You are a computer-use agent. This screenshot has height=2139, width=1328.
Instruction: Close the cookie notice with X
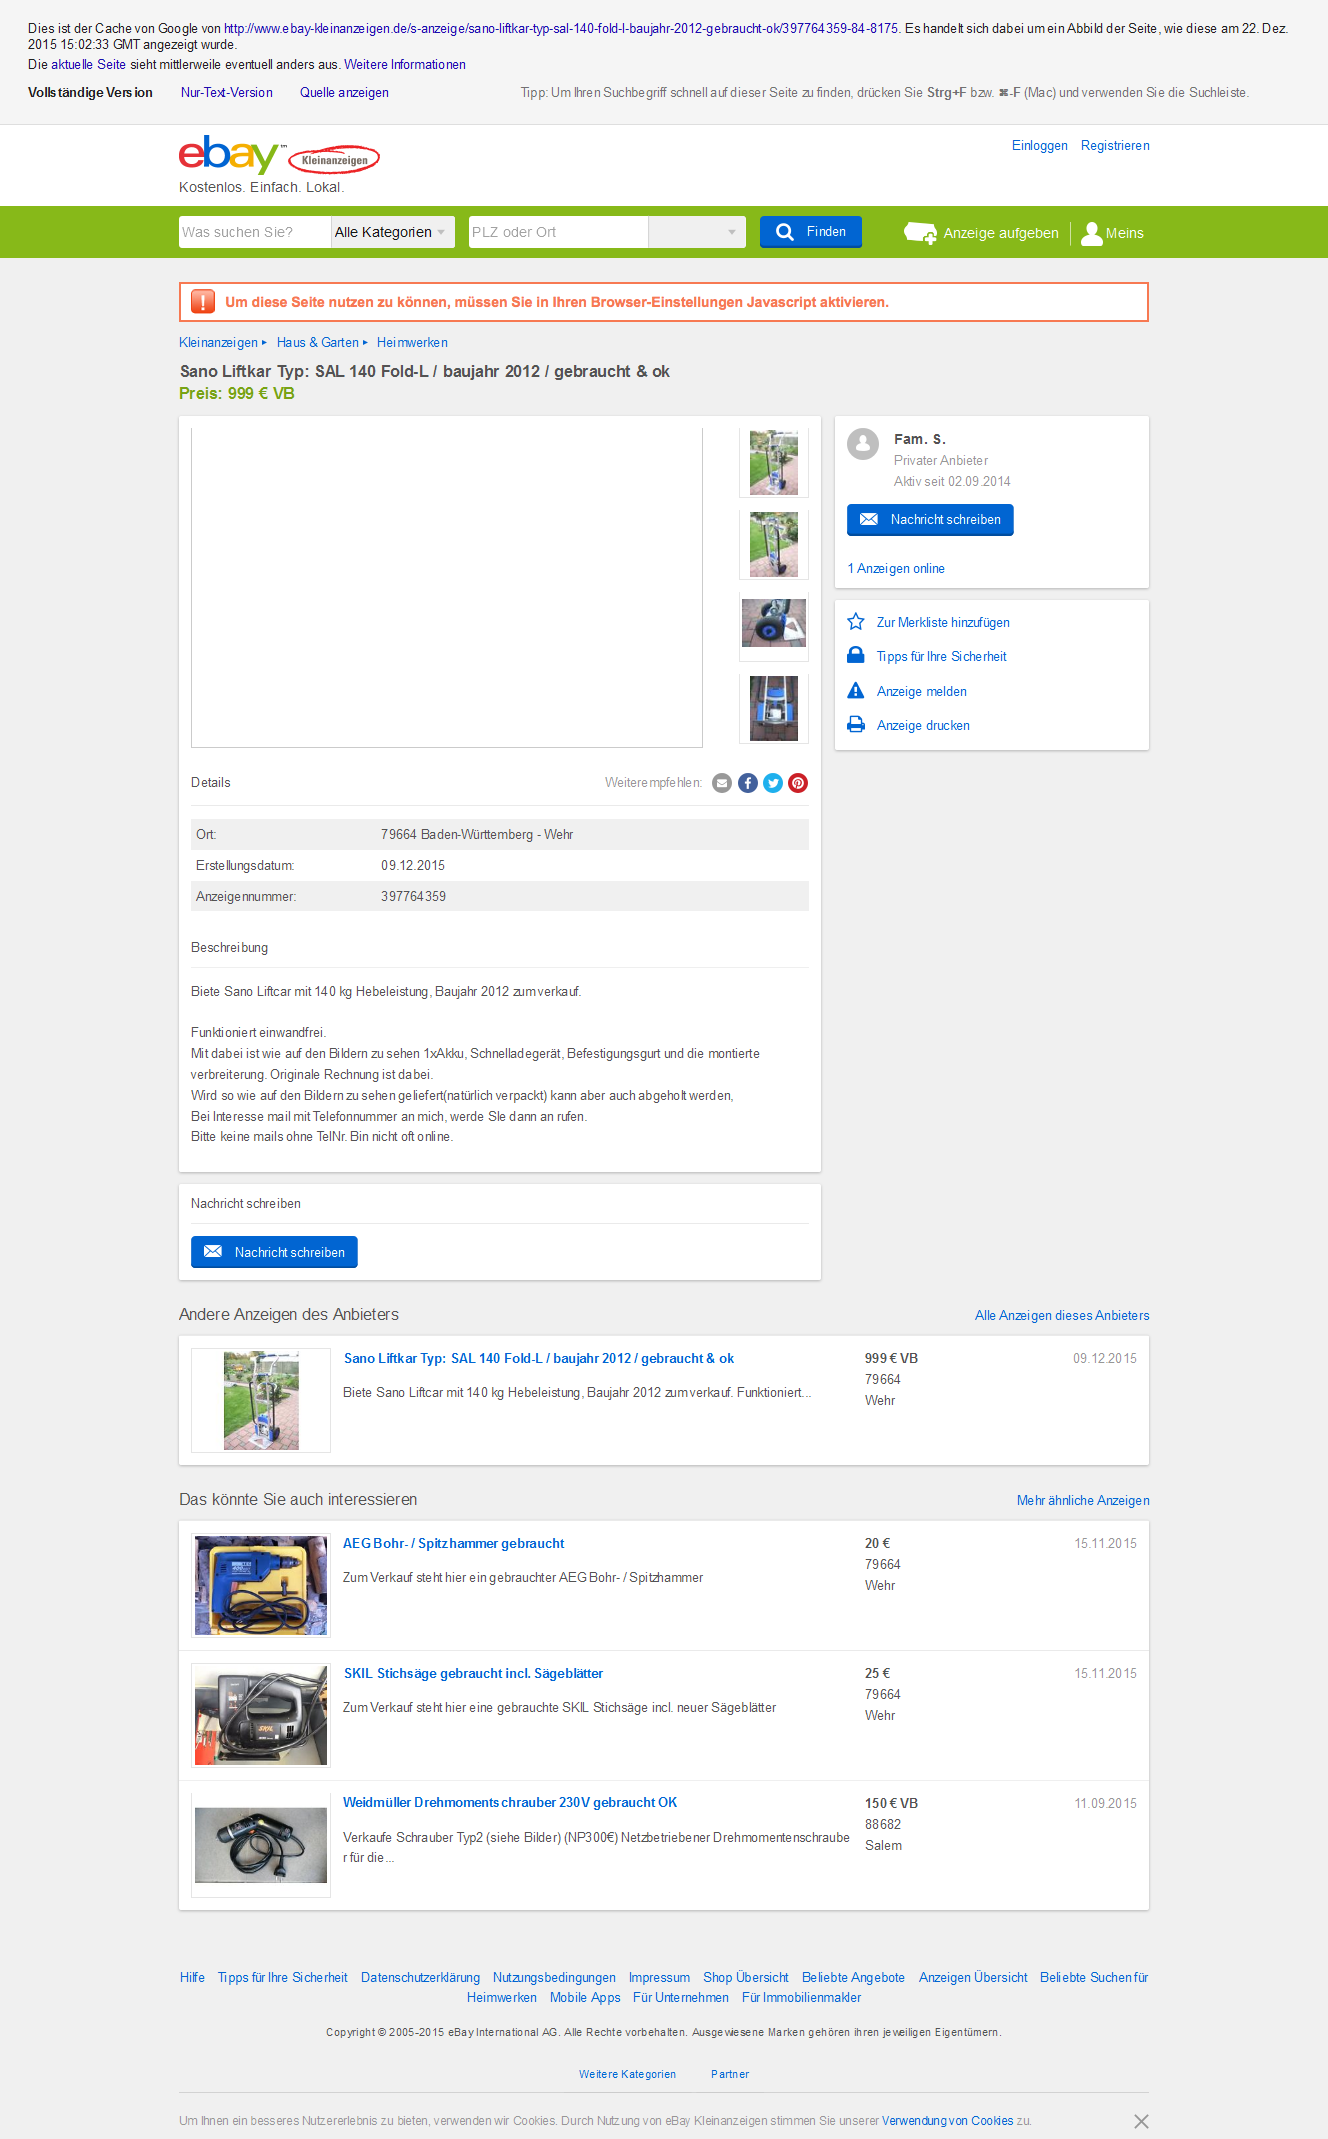pos(1141,2121)
